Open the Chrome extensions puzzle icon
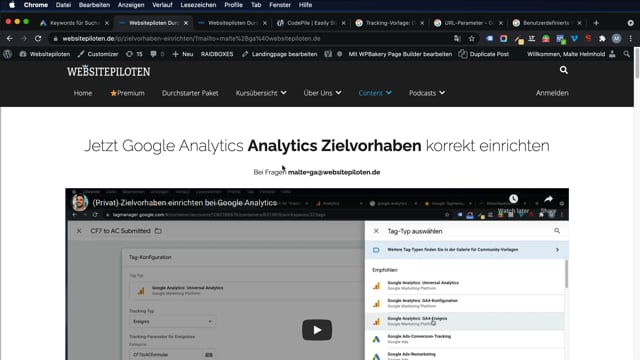The width and height of the screenshot is (640, 360). [602, 38]
